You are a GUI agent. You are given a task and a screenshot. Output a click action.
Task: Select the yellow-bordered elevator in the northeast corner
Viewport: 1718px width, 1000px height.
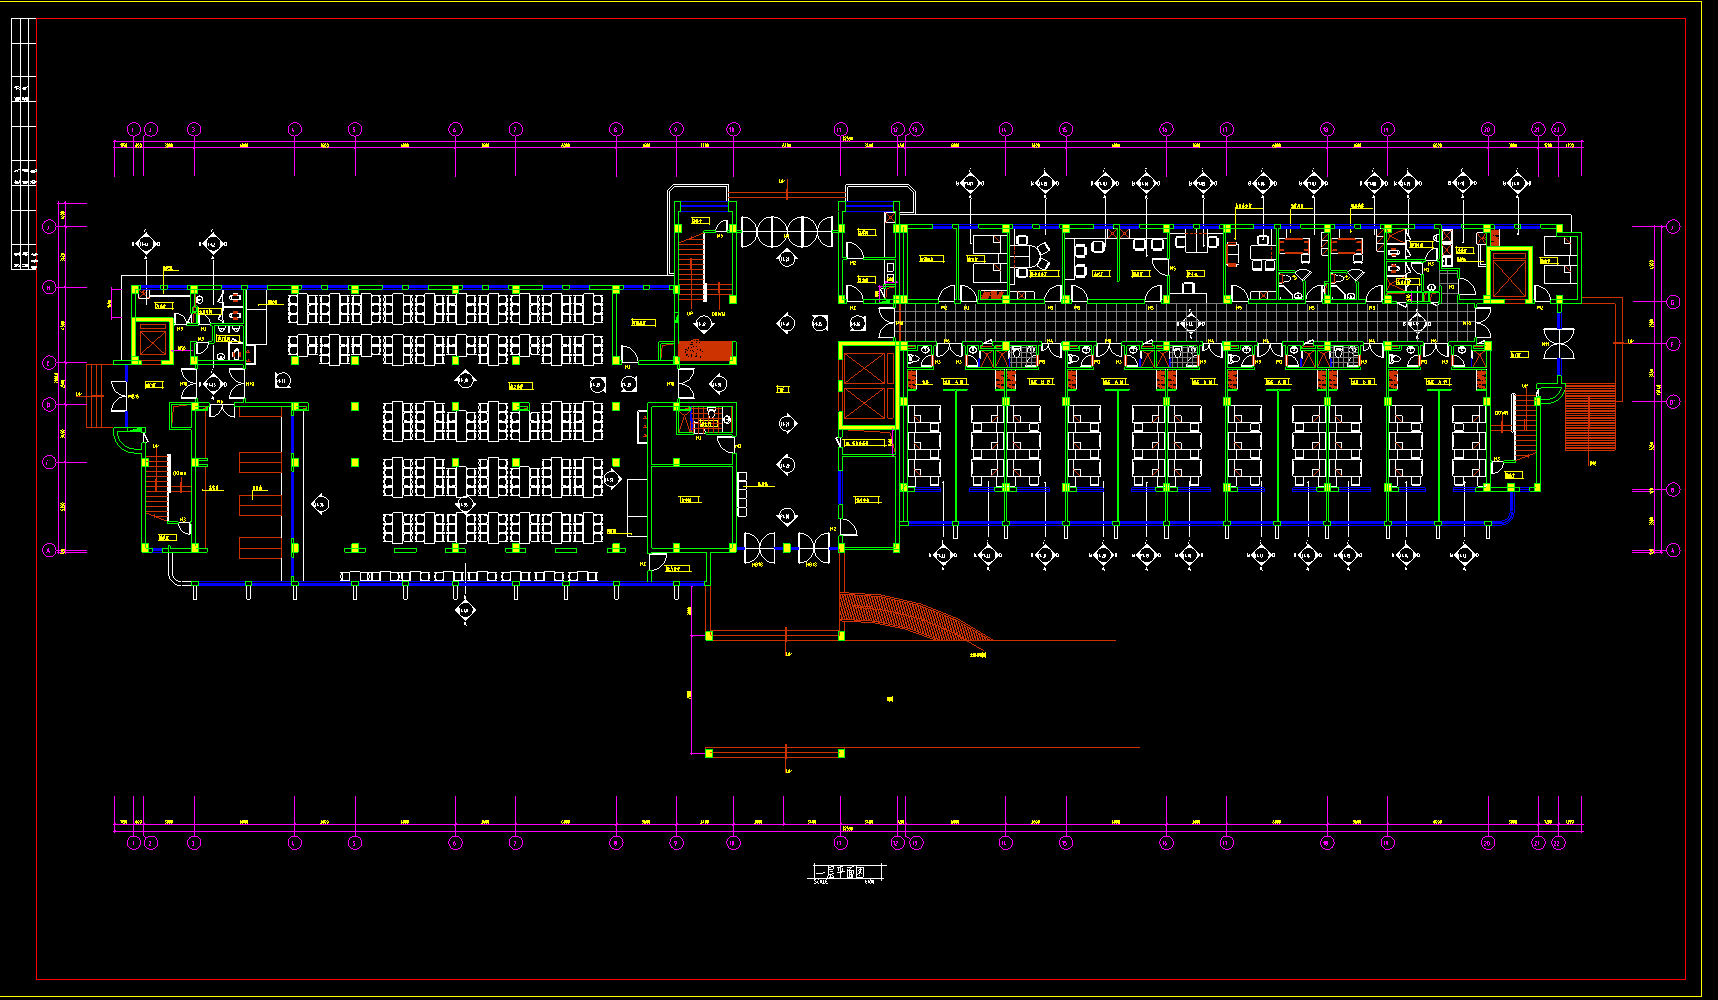(x=1509, y=273)
